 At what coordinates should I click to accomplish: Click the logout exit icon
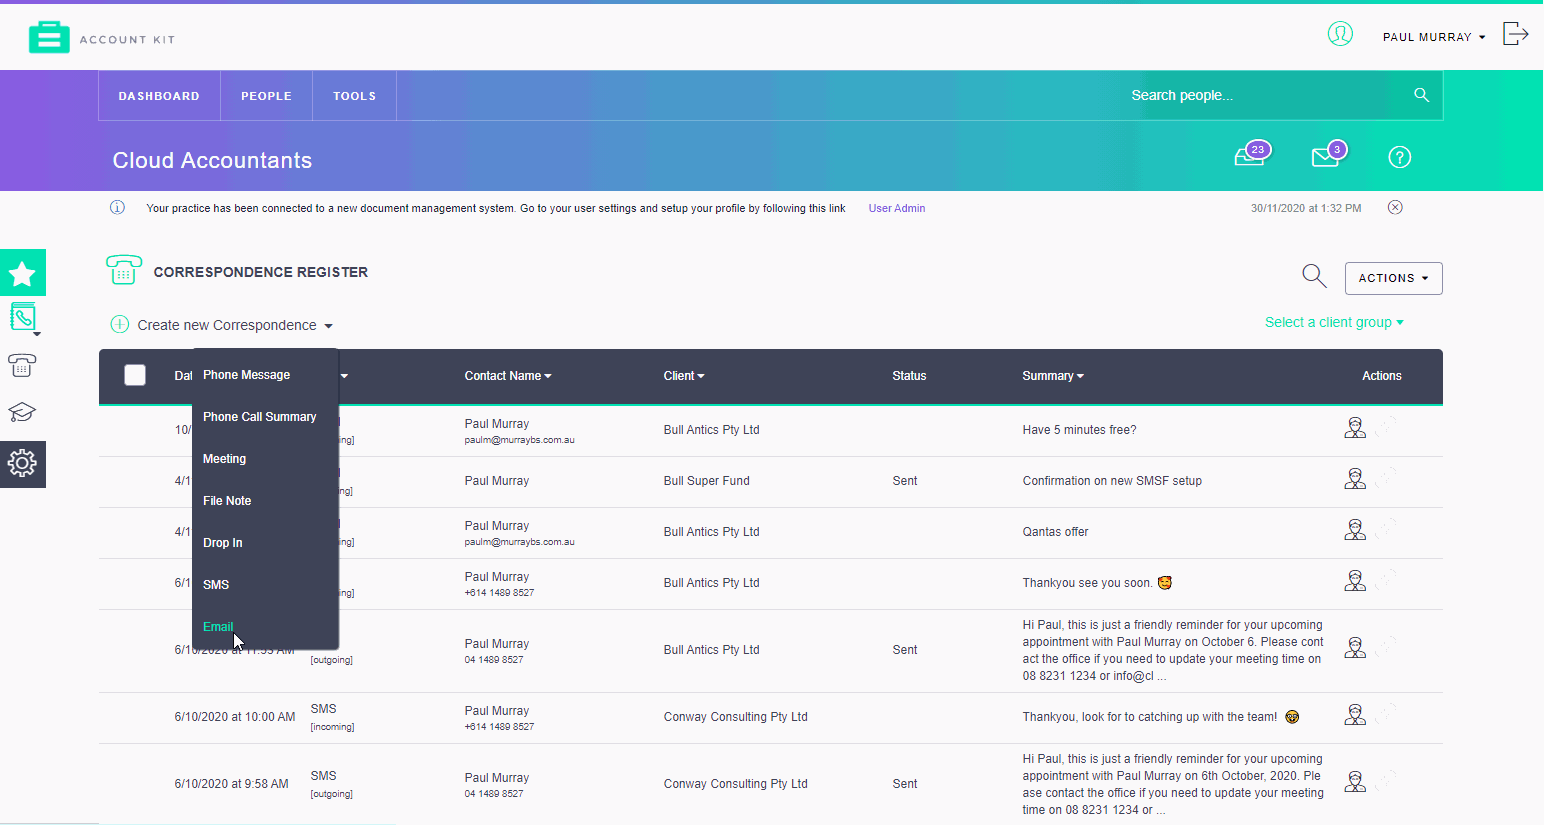pyautogui.click(x=1516, y=34)
